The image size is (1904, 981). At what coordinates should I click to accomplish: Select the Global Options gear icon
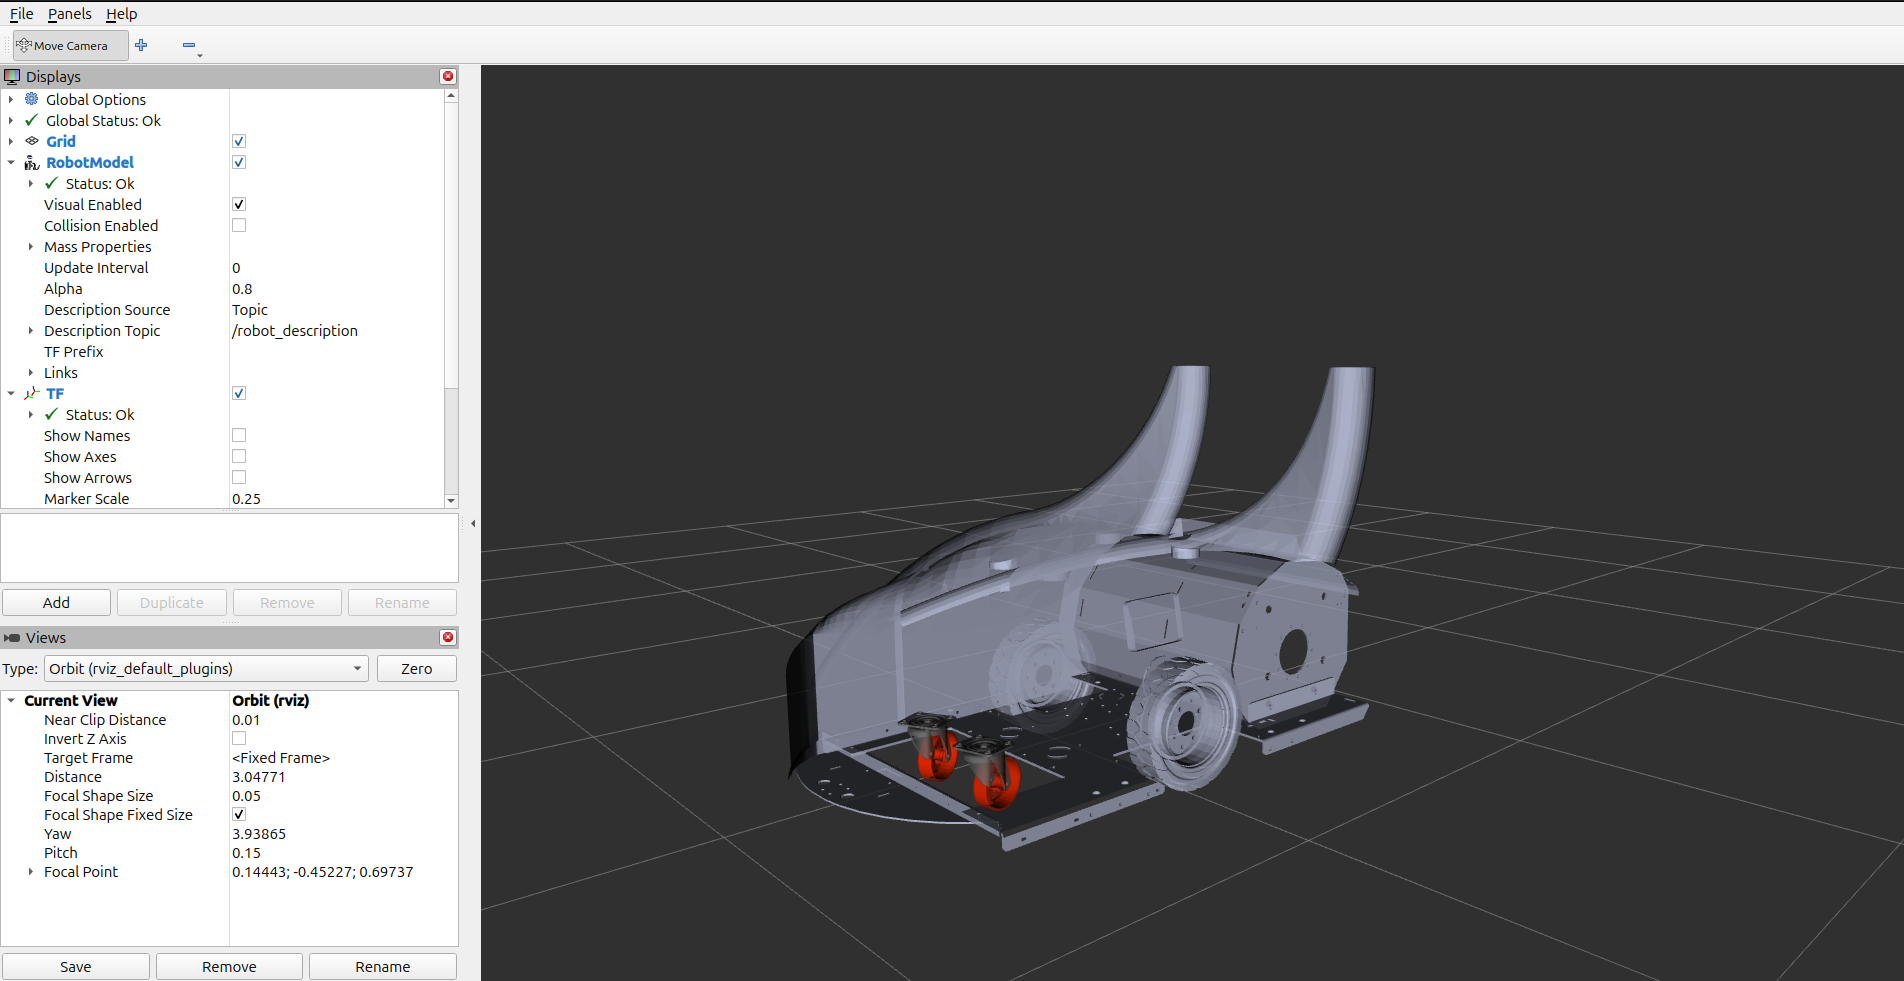[x=32, y=99]
